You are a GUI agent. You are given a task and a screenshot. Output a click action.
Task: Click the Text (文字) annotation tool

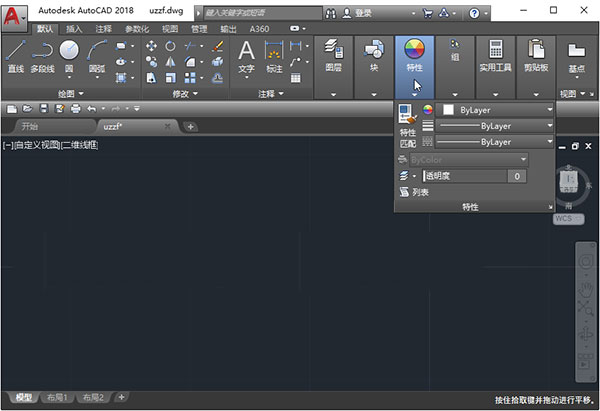point(246,55)
